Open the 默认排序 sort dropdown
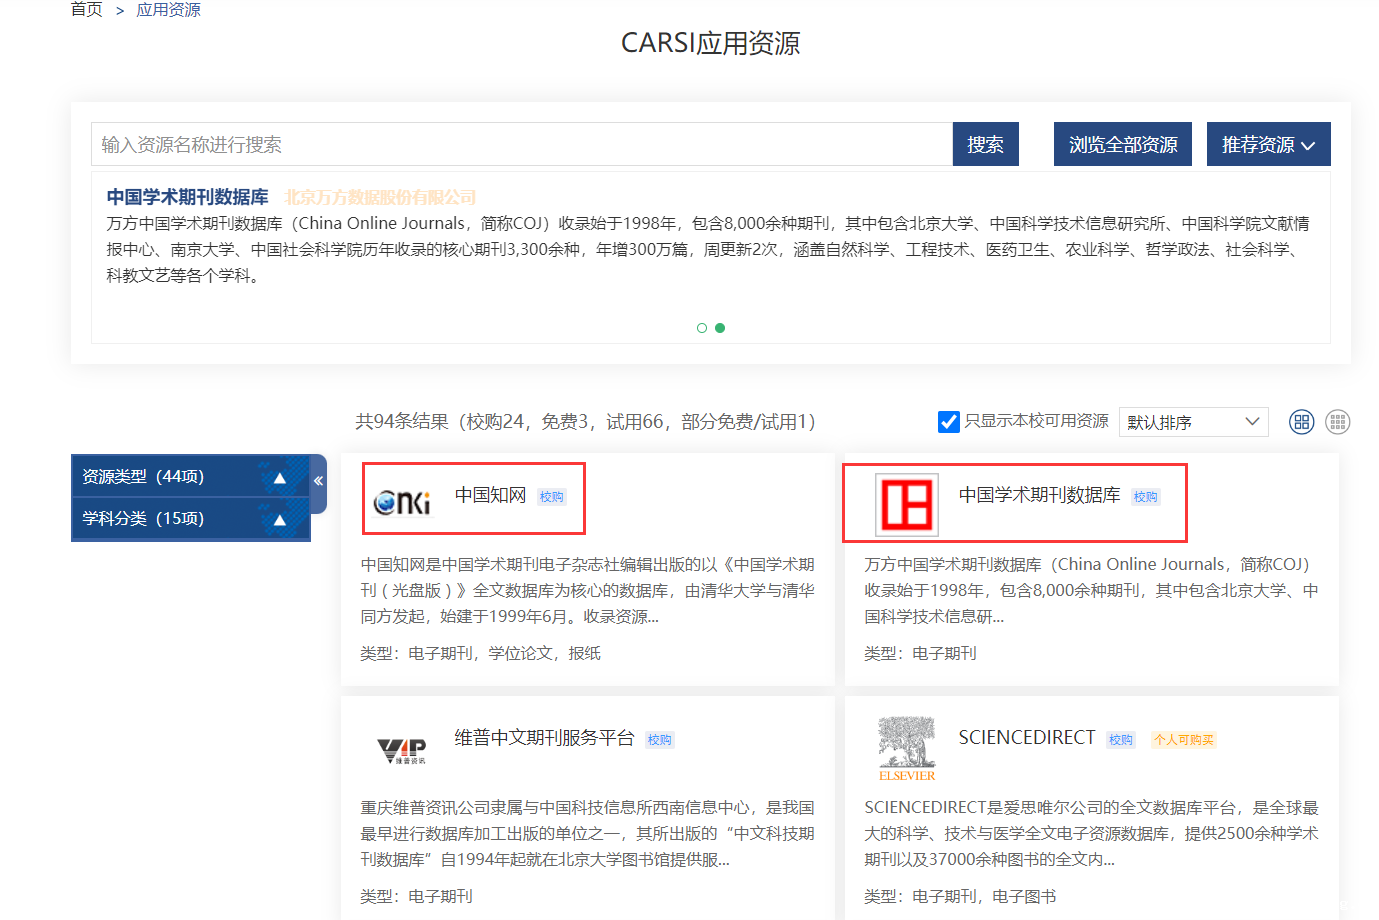The height and width of the screenshot is (920, 1379). pos(1193,422)
